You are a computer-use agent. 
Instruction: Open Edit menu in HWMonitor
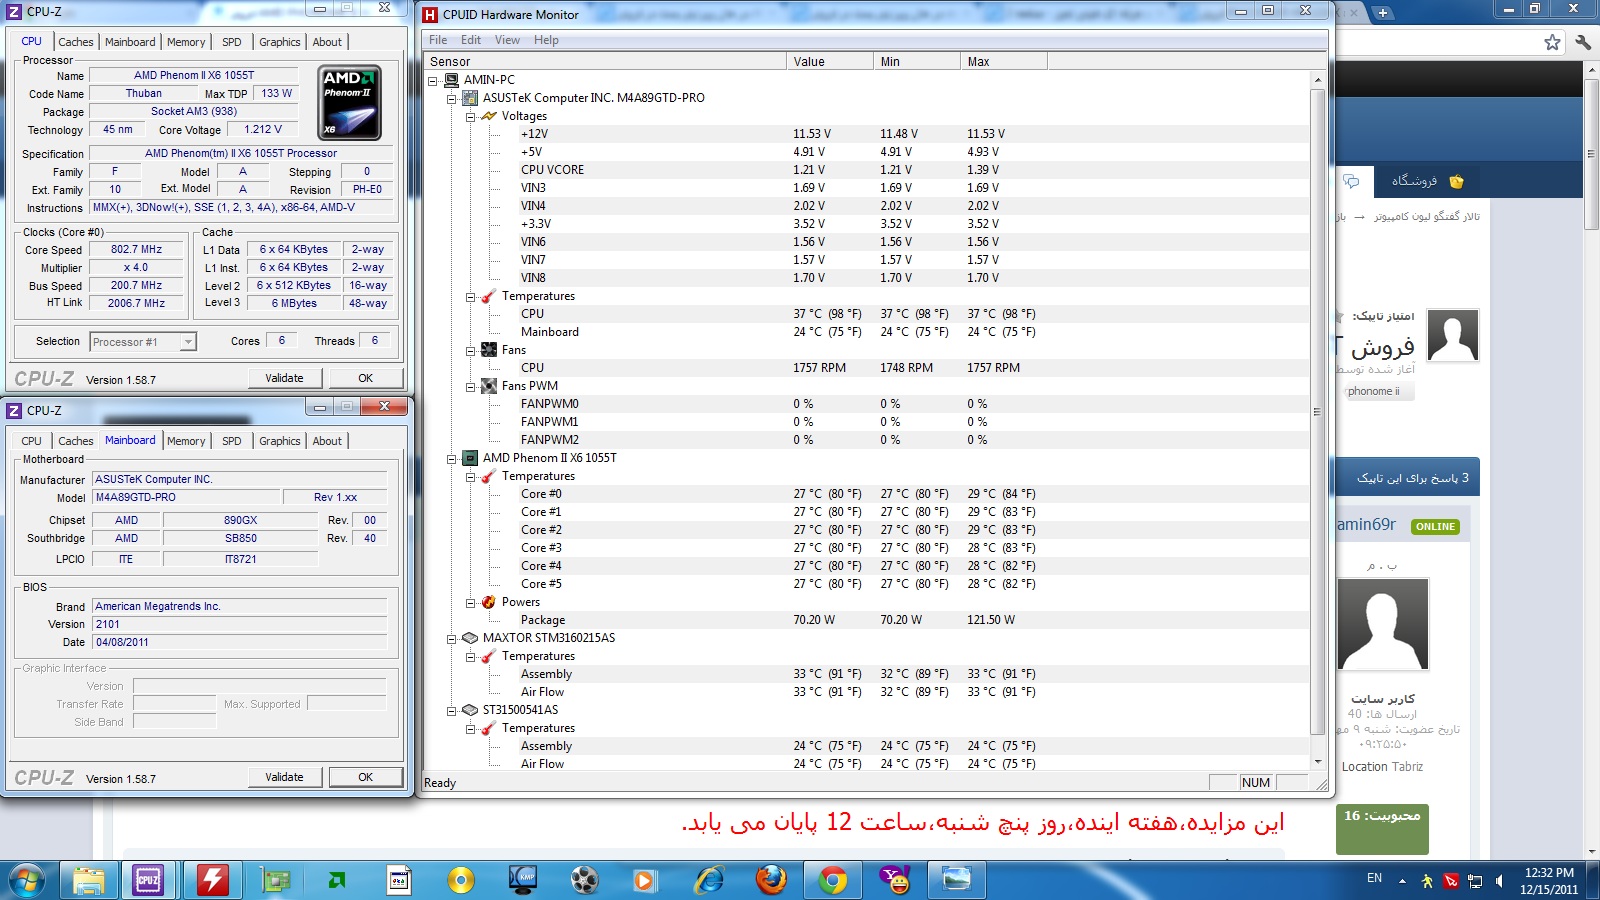click(x=471, y=40)
